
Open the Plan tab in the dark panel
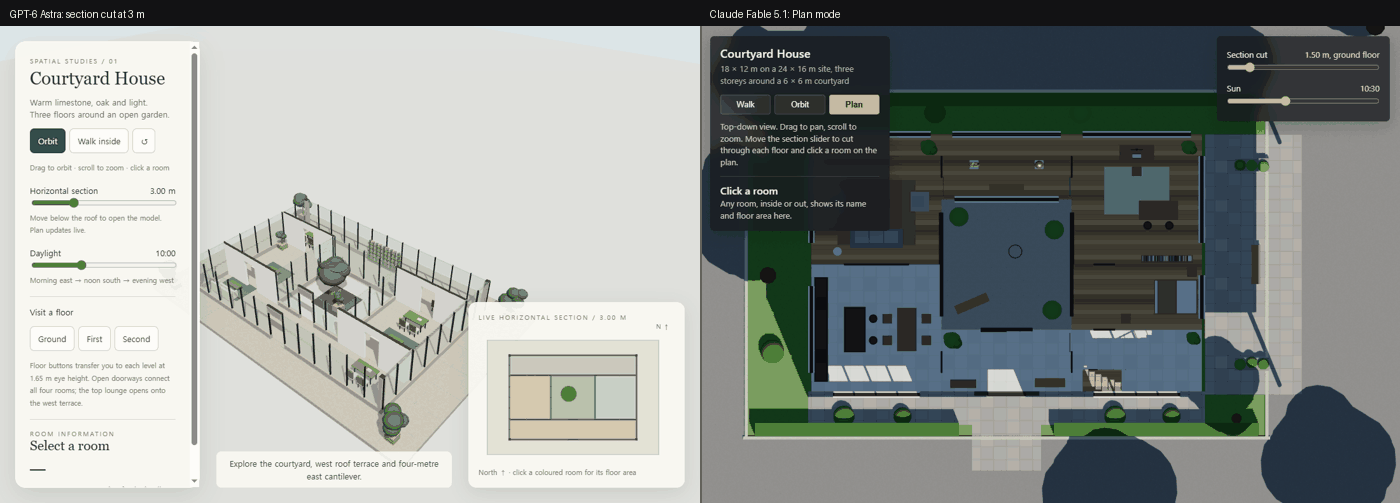tap(854, 104)
